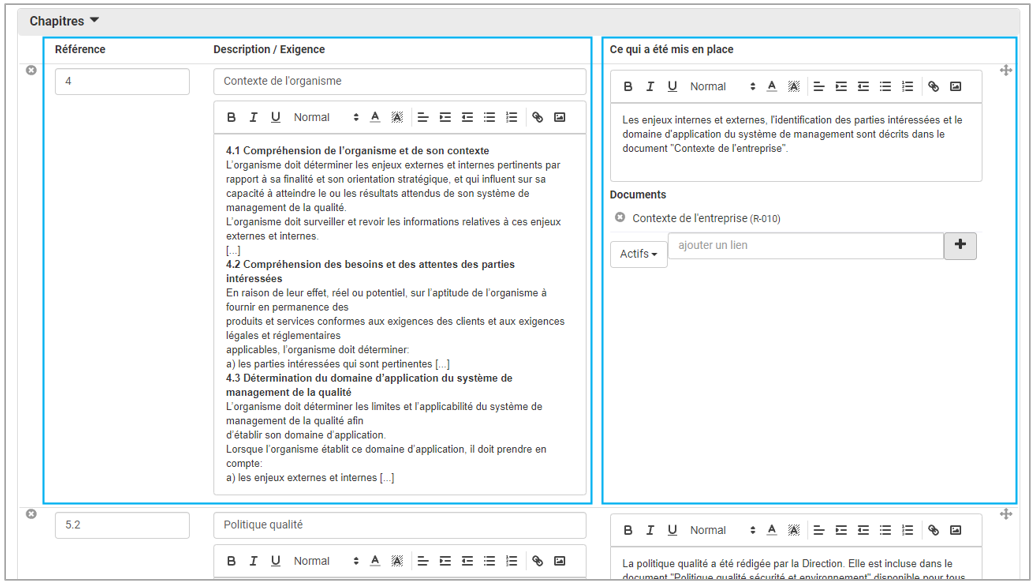The image size is (1034, 585).
Task: Remove the 'Contexte de l'entreprise' document link
Action: click(620, 217)
